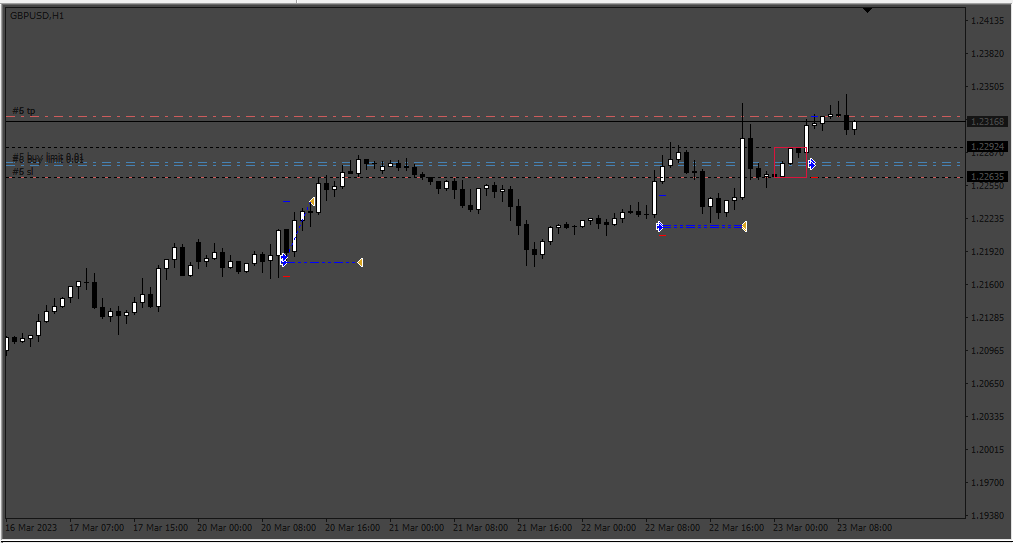The height and width of the screenshot is (543, 1013).
Task: Click the highlighted 1.22924 price label
Action: click(x=988, y=147)
